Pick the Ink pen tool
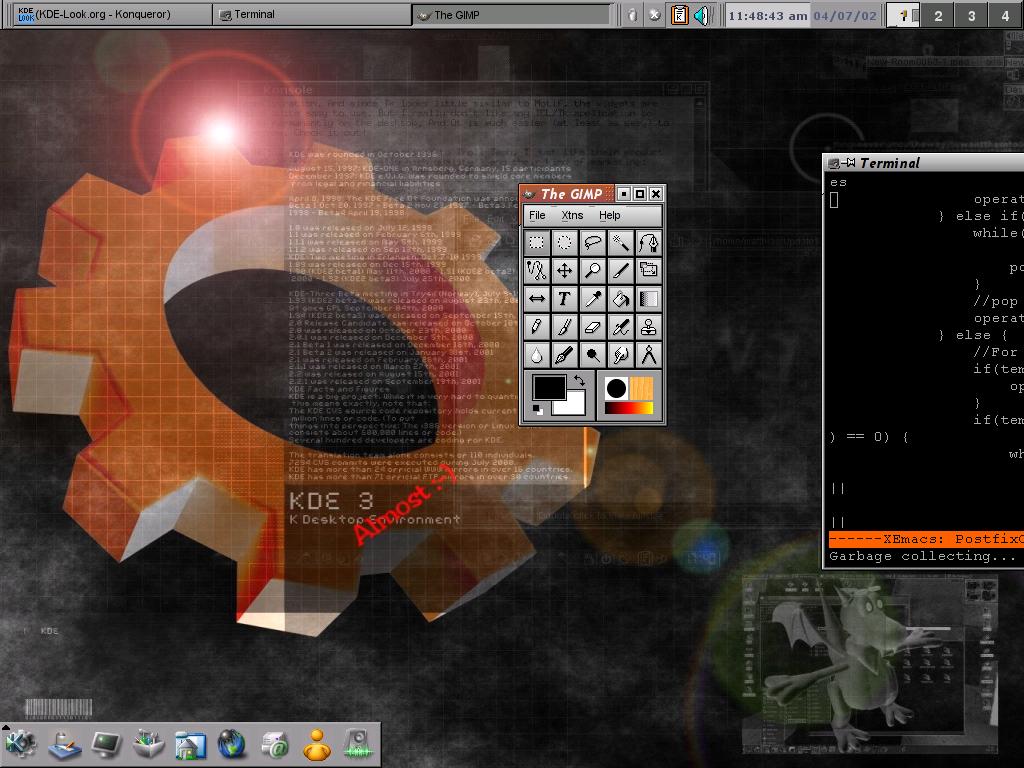This screenshot has height=768, width=1024. (564, 355)
